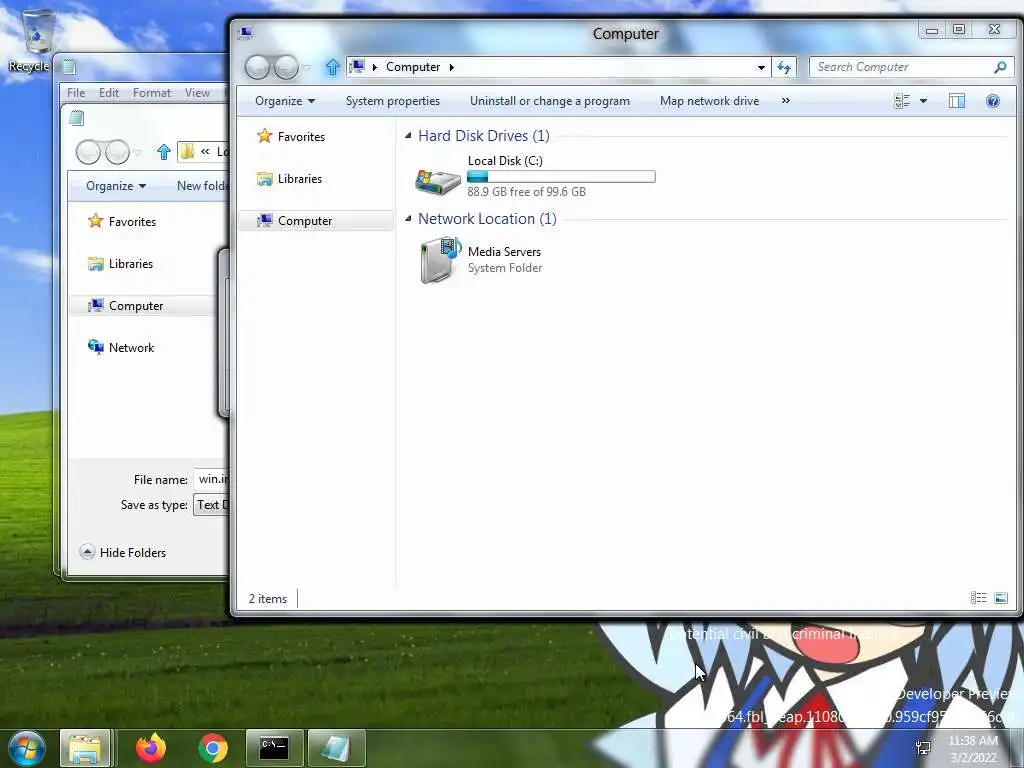Open address bar history dropdown in Computer window
The image size is (1024, 768).
pyautogui.click(x=761, y=67)
